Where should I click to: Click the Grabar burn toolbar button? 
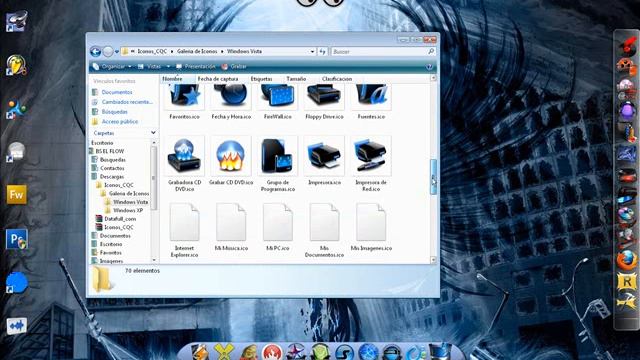click(234, 67)
